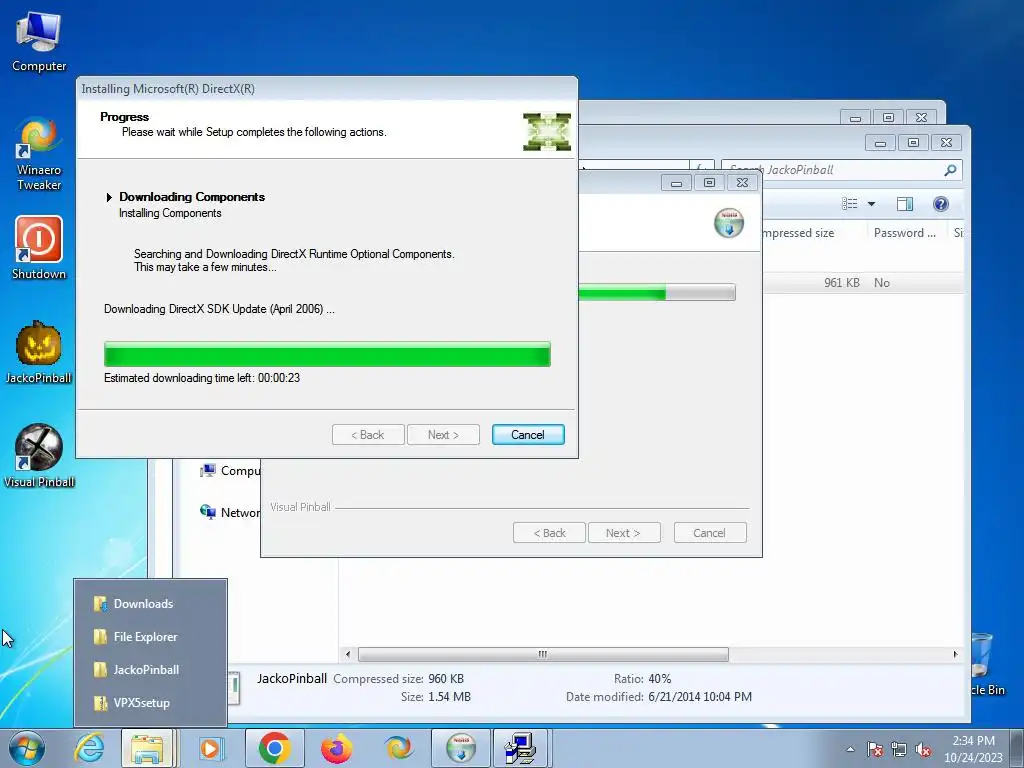Click the Explorer help question mark icon
The image size is (1024, 768).
click(940, 204)
